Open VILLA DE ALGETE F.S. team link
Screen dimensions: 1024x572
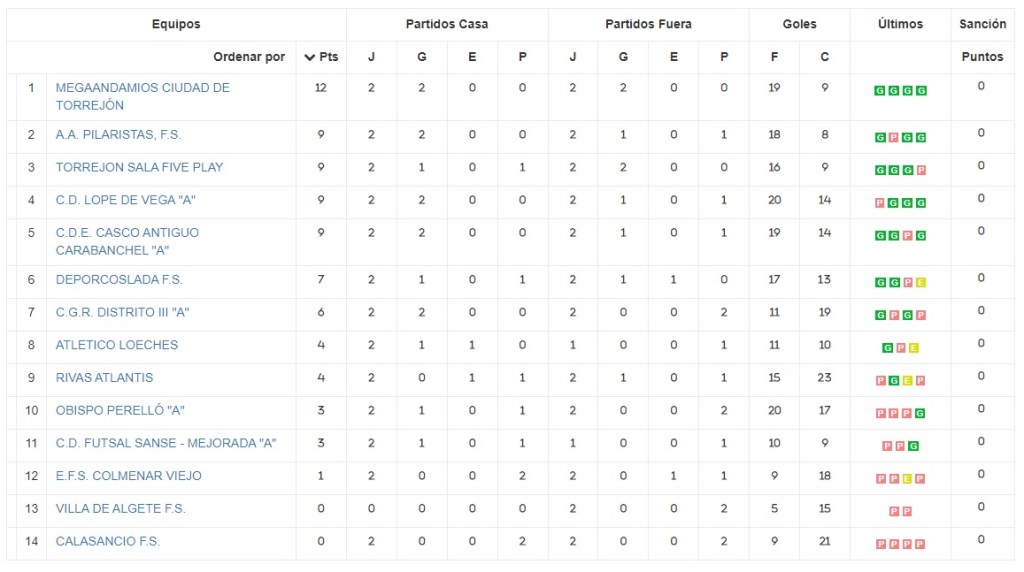(x=120, y=509)
